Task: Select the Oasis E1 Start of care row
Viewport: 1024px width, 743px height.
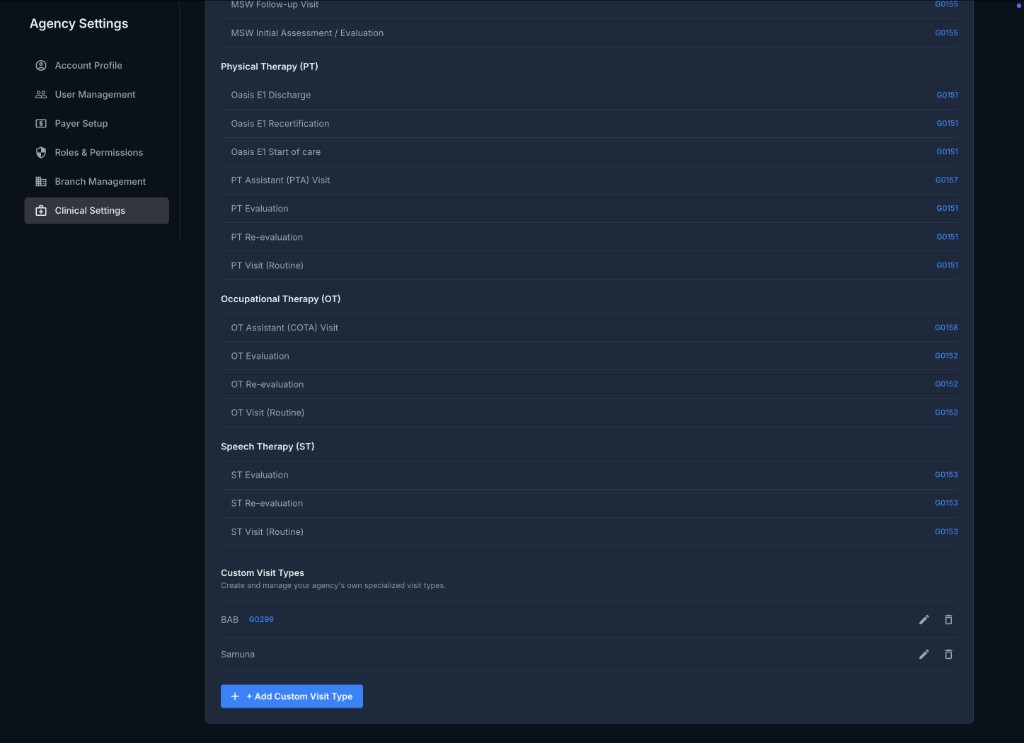Action: pyautogui.click(x=590, y=152)
